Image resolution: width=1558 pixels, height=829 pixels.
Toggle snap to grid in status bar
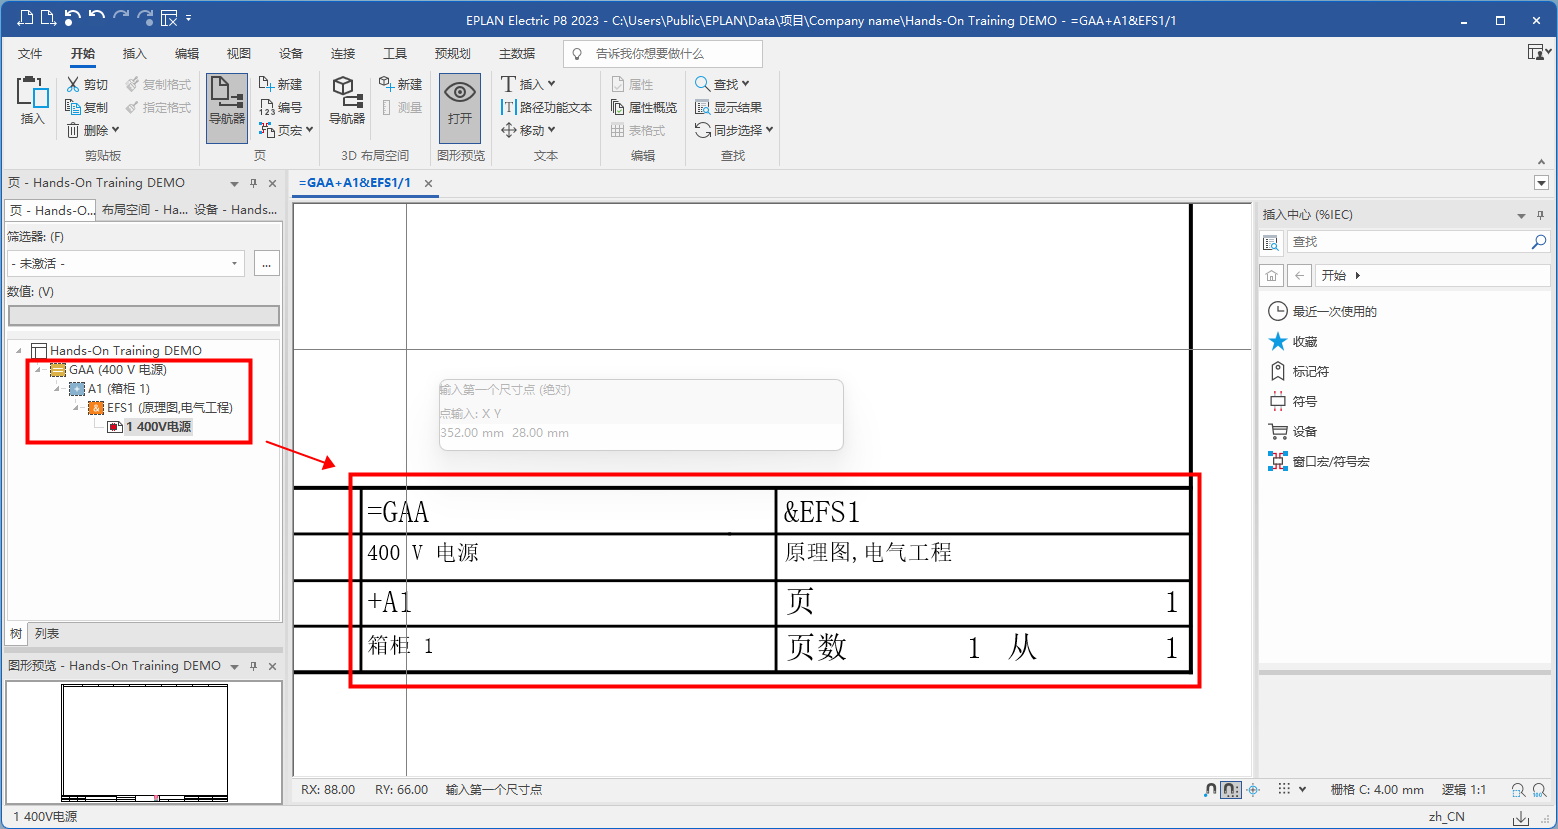click(1231, 790)
